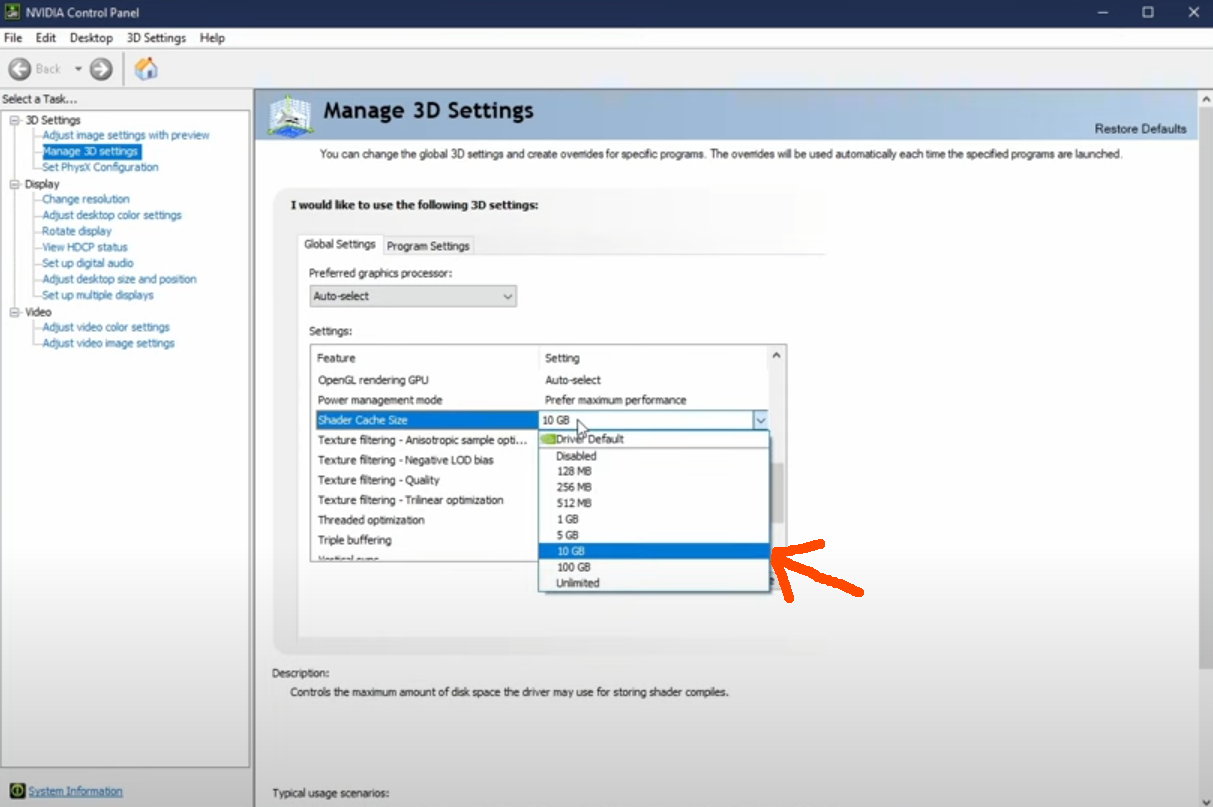
Task: Choose Disabled shader cache option
Action: 654,456
